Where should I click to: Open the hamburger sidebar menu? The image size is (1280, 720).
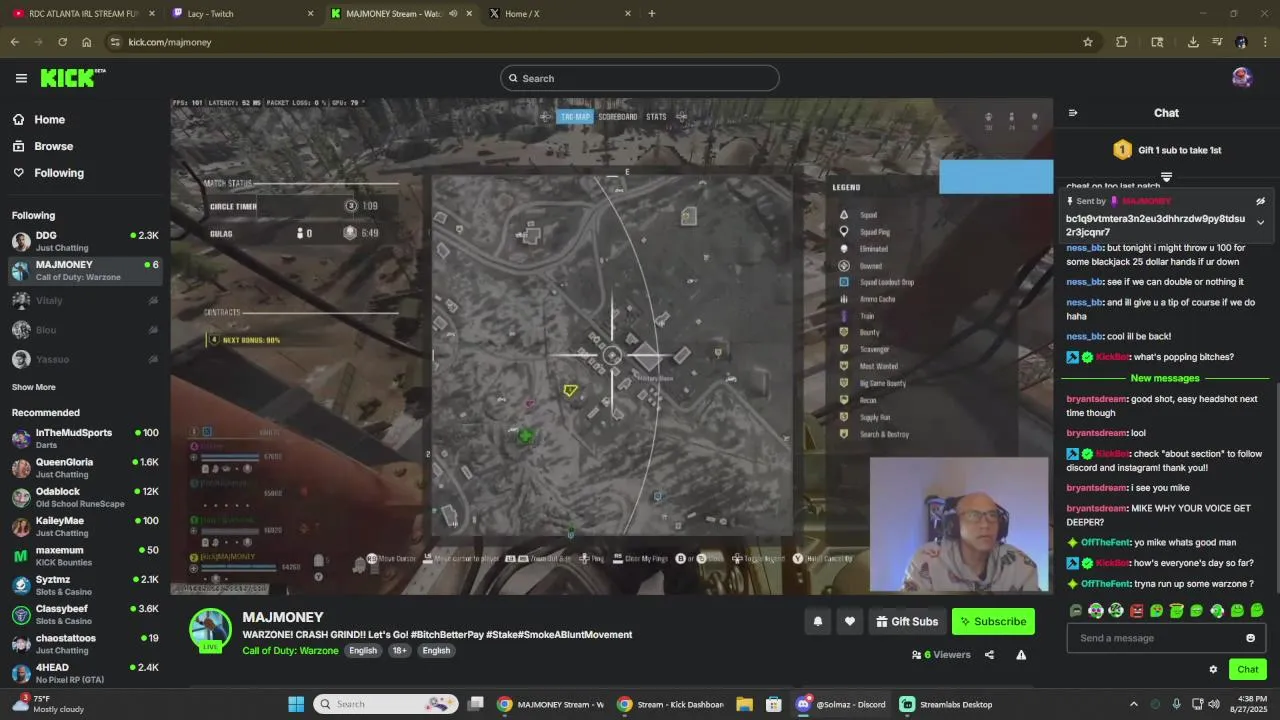pyautogui.click(x=21, y=78)
